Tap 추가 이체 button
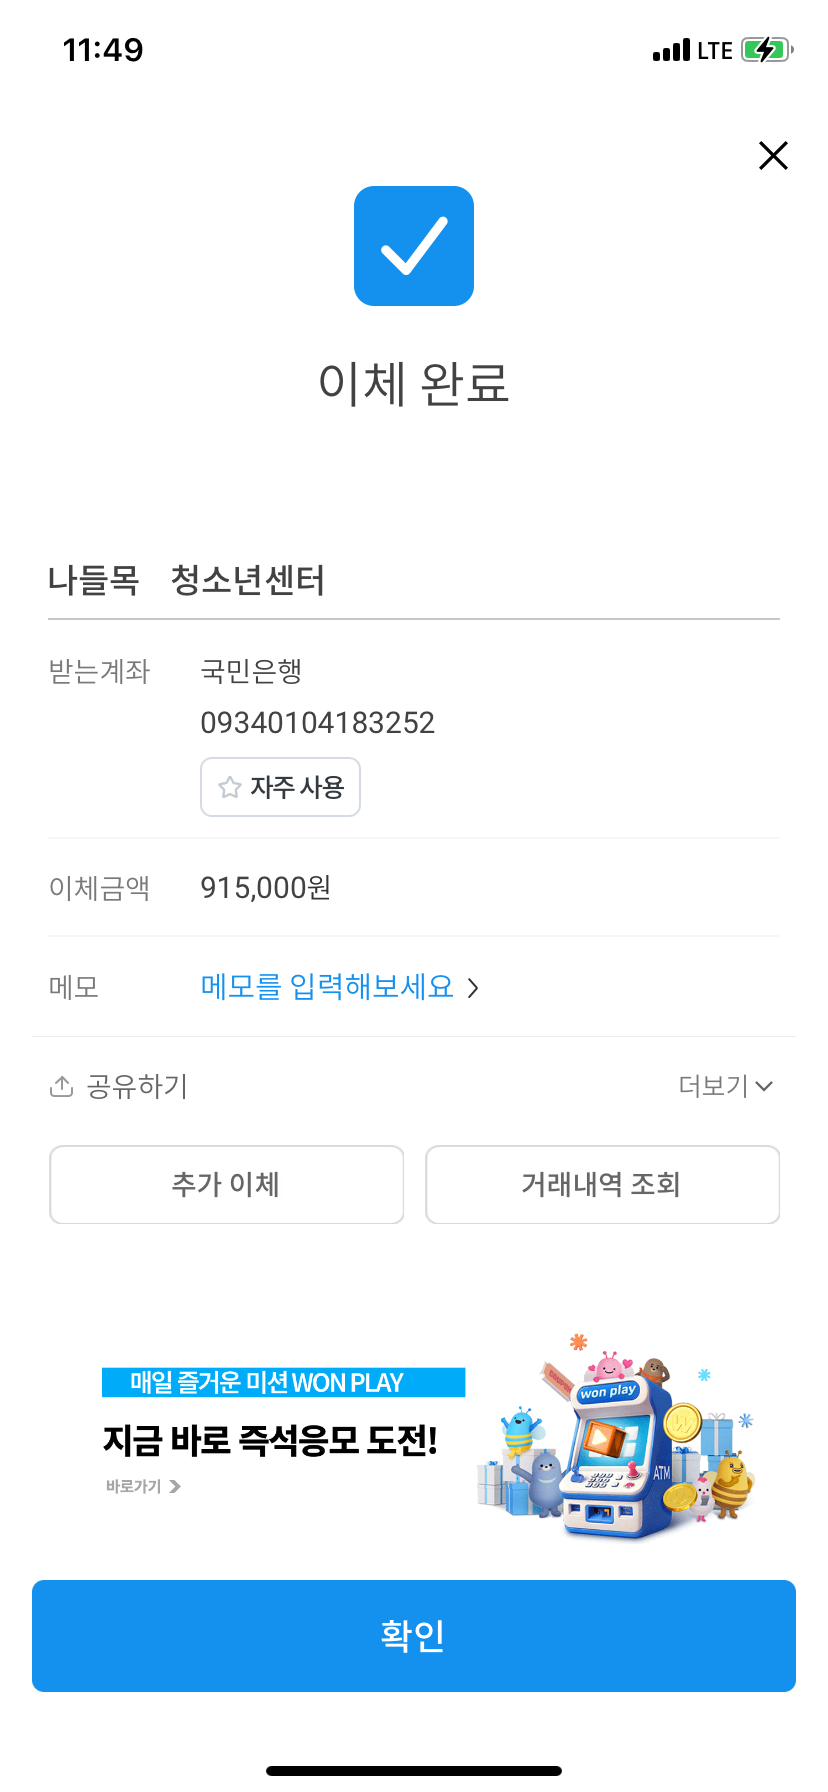The image size is (828, 1792). (227, 1185)
